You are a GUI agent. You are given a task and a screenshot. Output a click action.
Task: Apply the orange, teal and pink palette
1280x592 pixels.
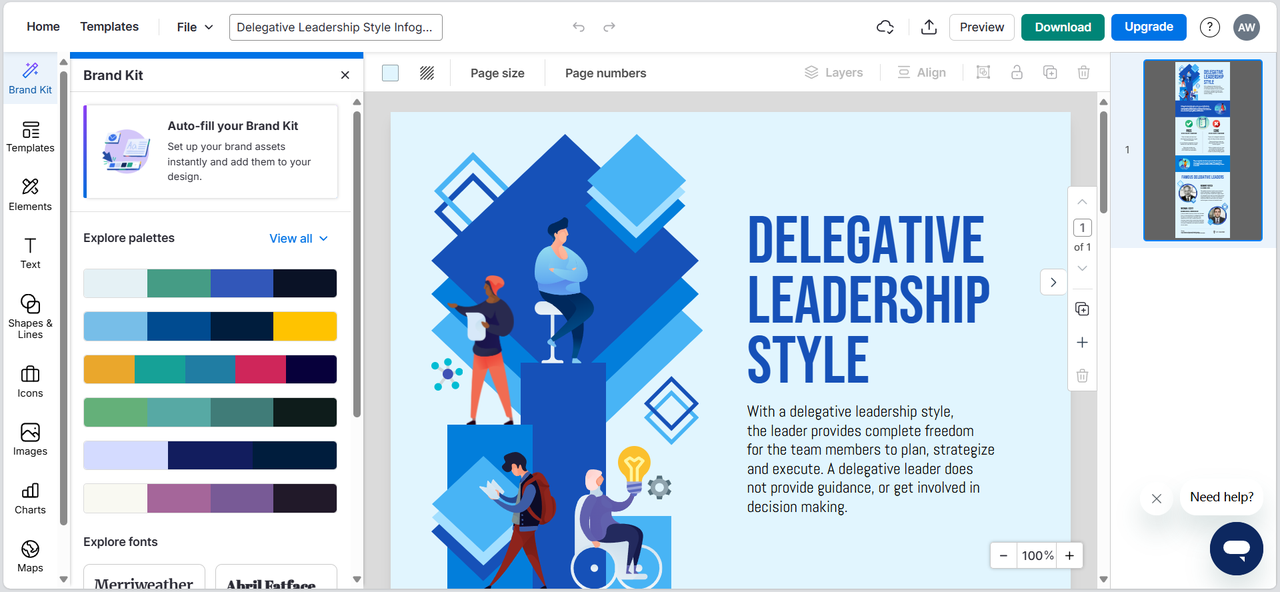(x=210, y=369)
